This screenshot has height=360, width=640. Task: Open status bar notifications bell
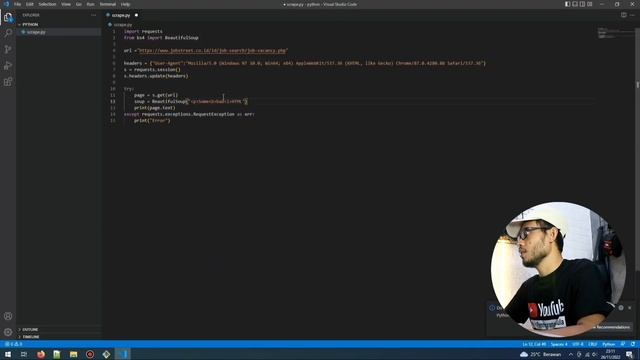tap(633, 344)
